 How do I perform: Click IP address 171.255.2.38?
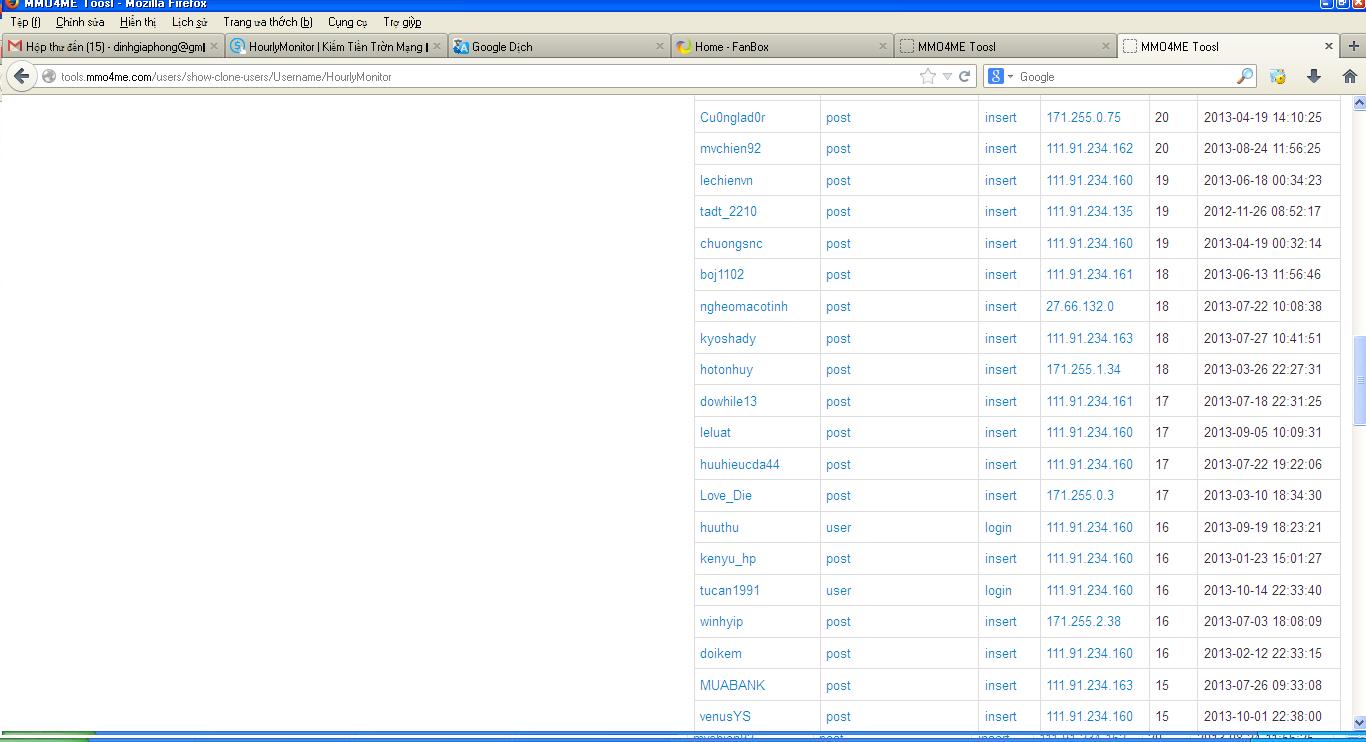click(x=1083, y=621)
